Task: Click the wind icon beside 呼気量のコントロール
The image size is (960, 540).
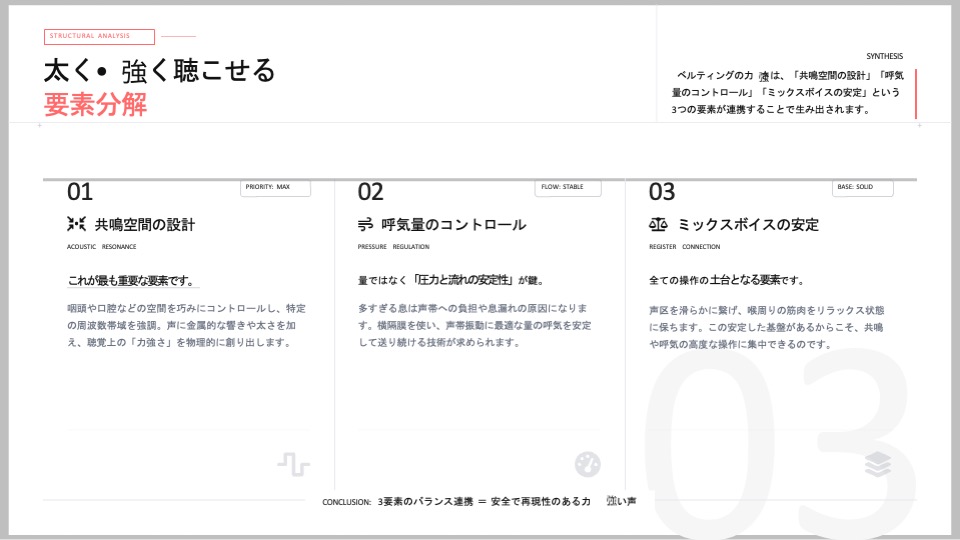Action: (x=366, y=224)
